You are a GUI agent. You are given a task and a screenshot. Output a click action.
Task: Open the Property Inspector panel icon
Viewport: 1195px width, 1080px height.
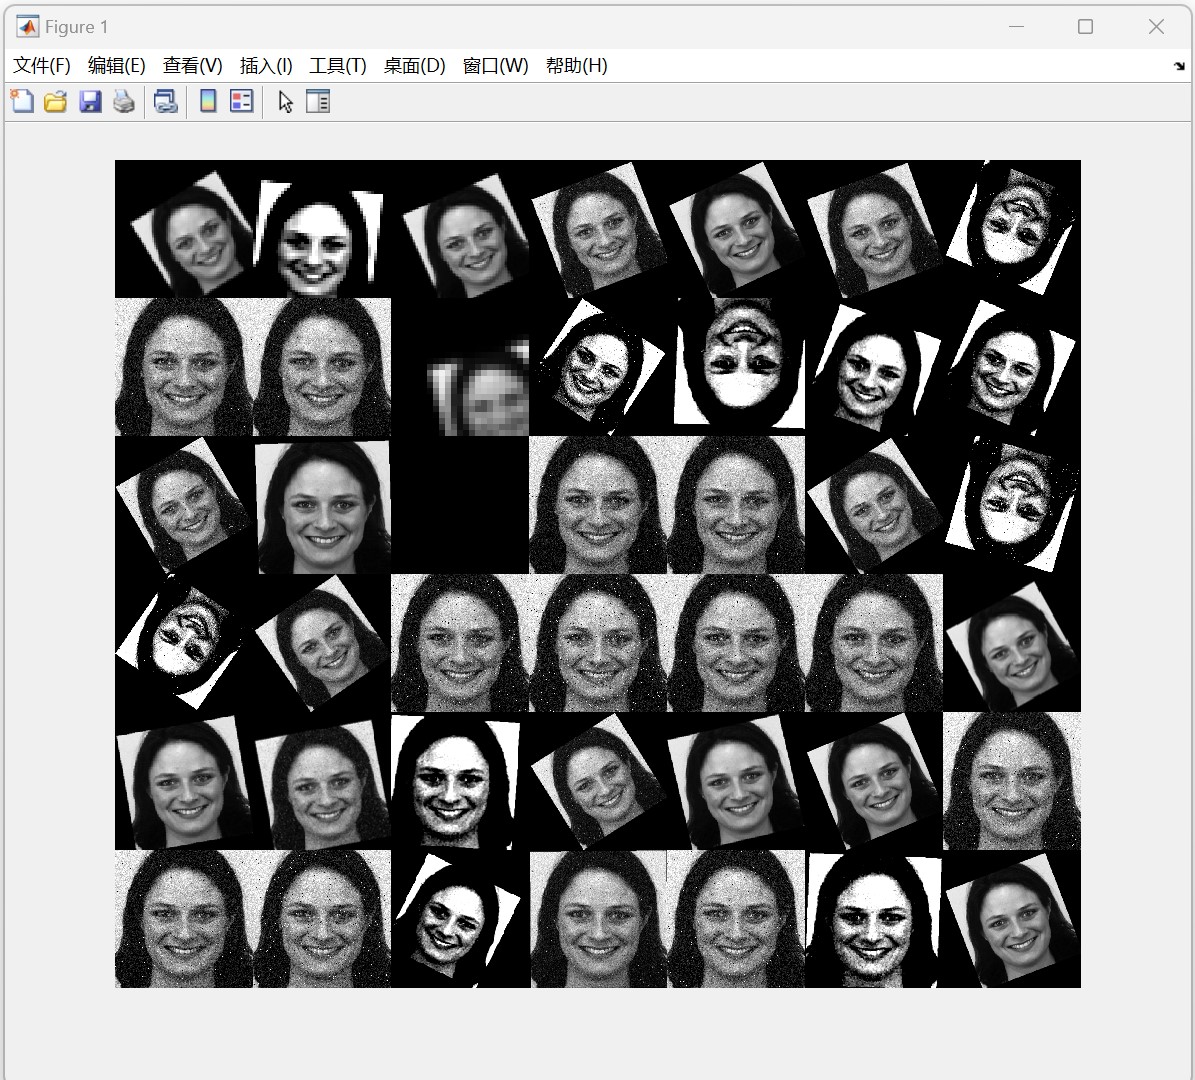click(x=318, y=101)
